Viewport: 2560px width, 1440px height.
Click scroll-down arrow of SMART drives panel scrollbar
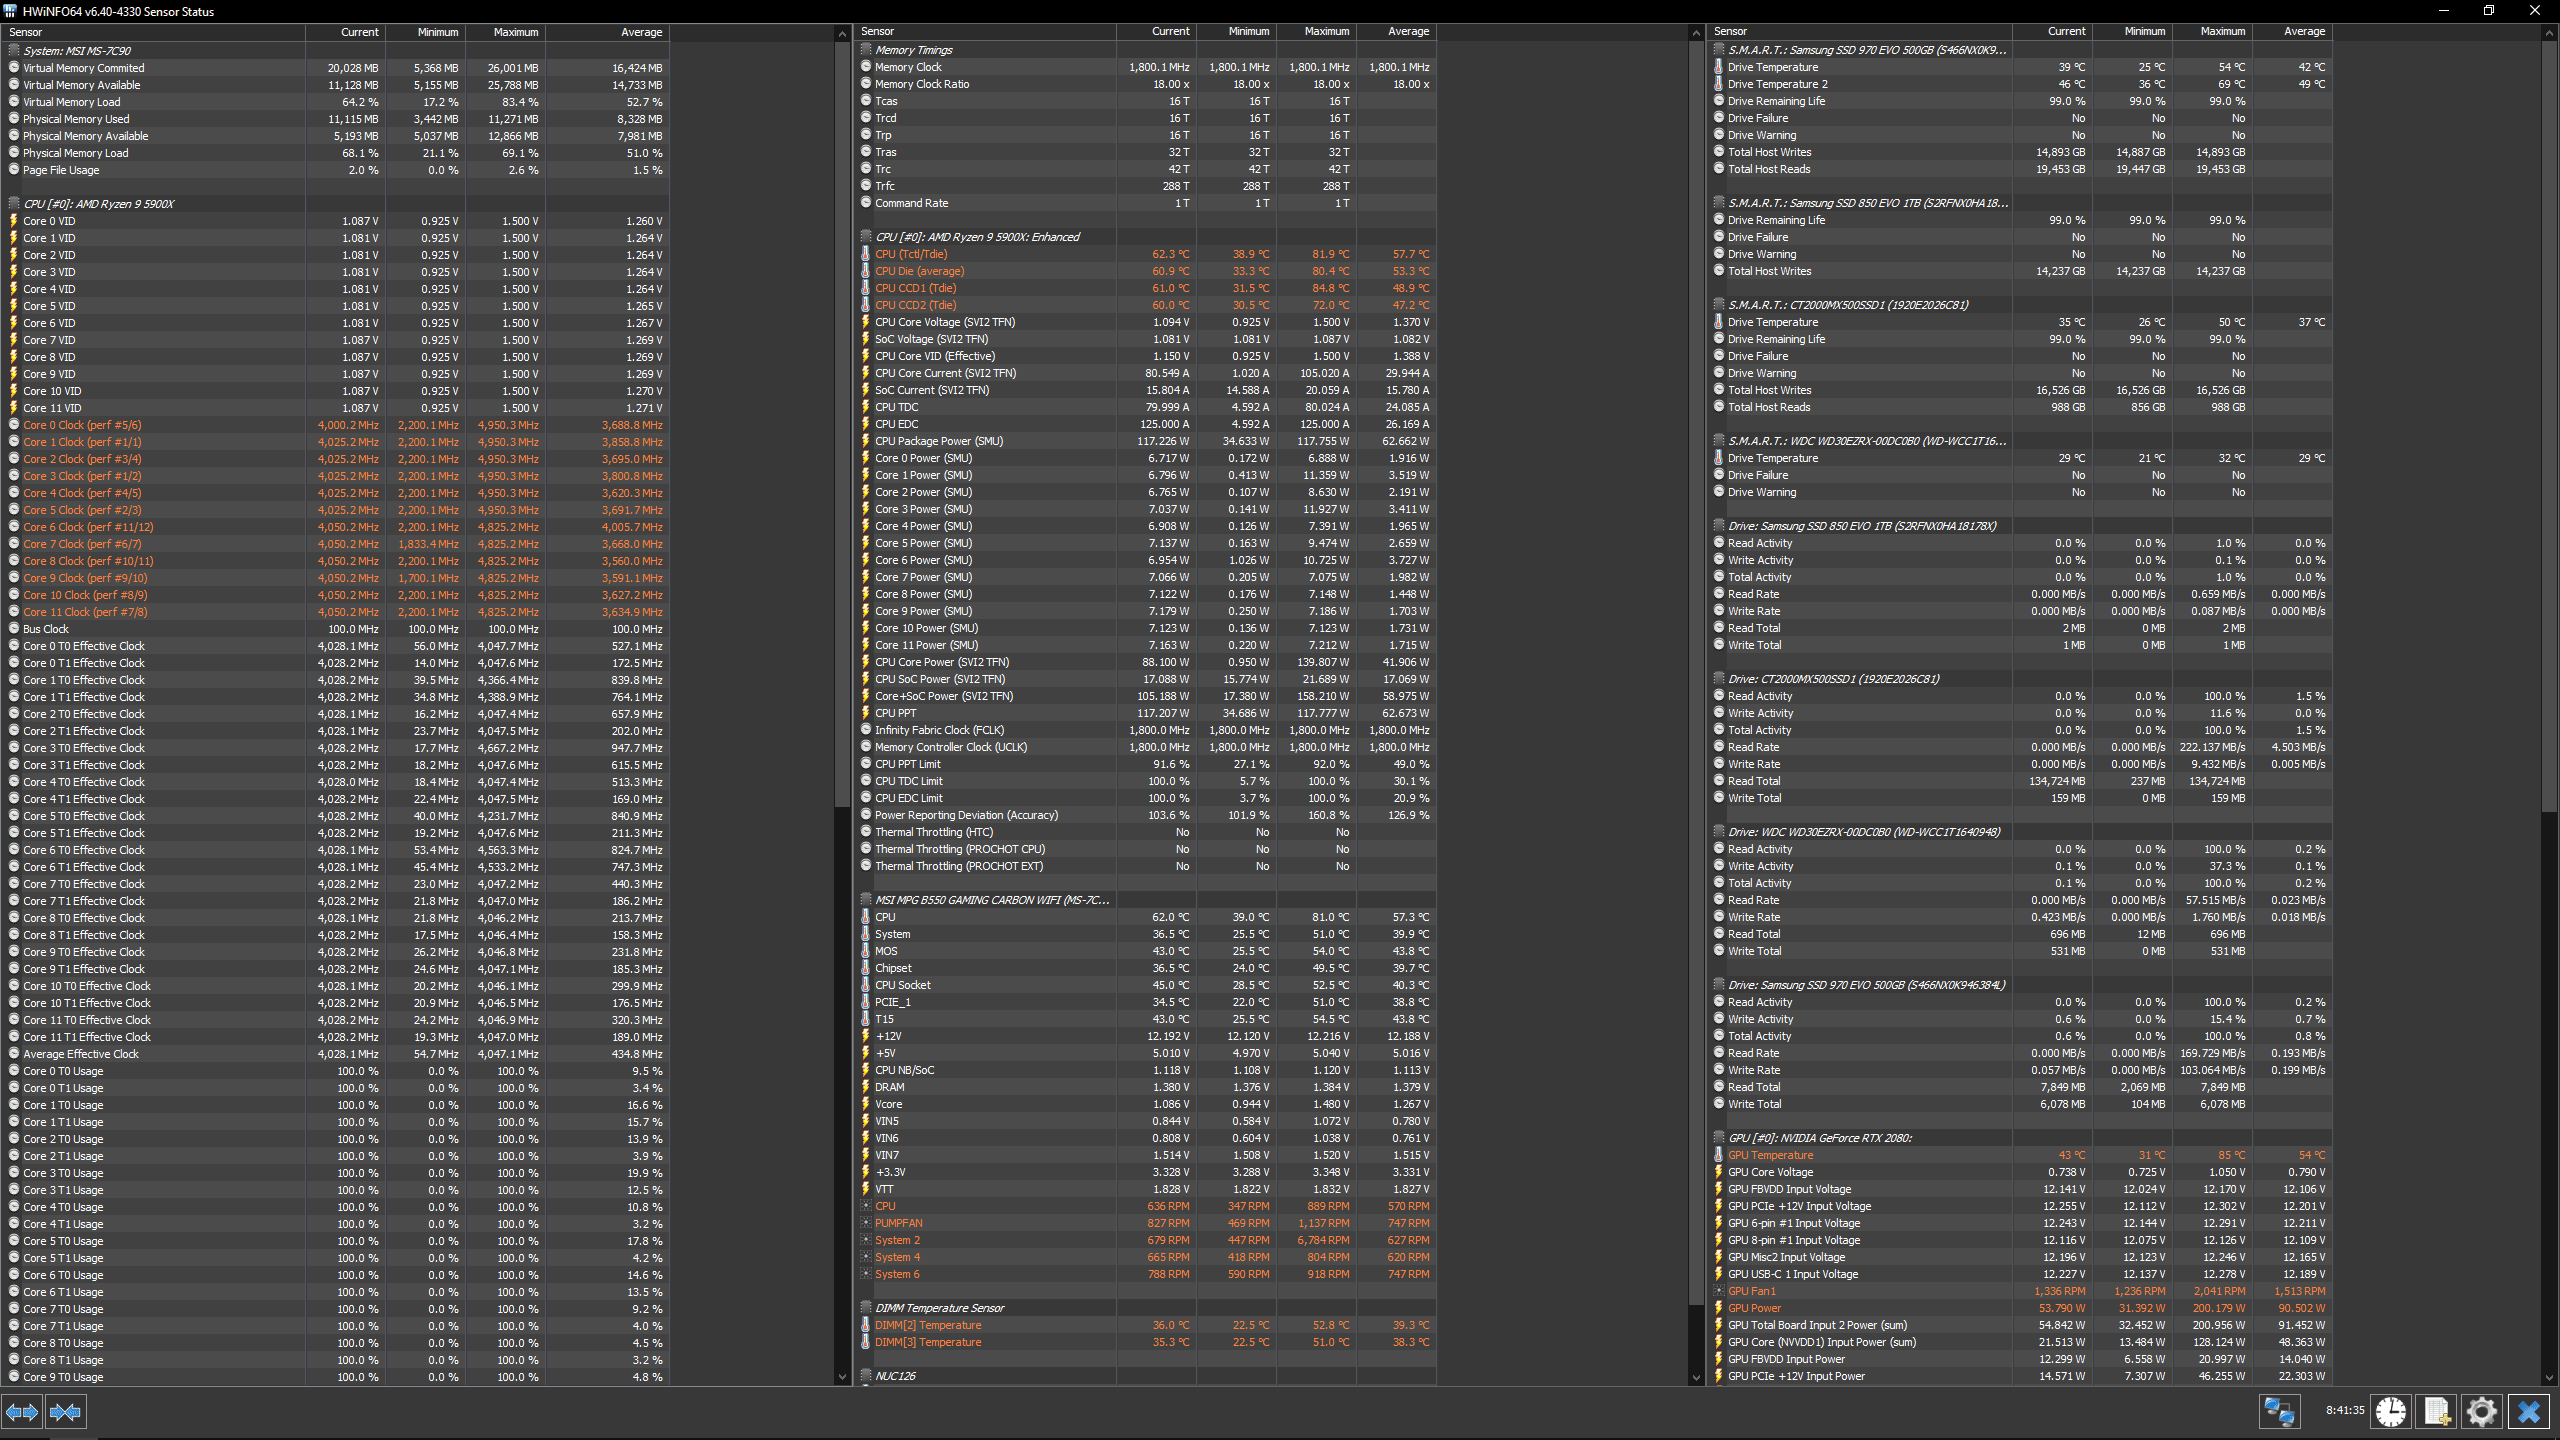(x=2548, y=1377)
